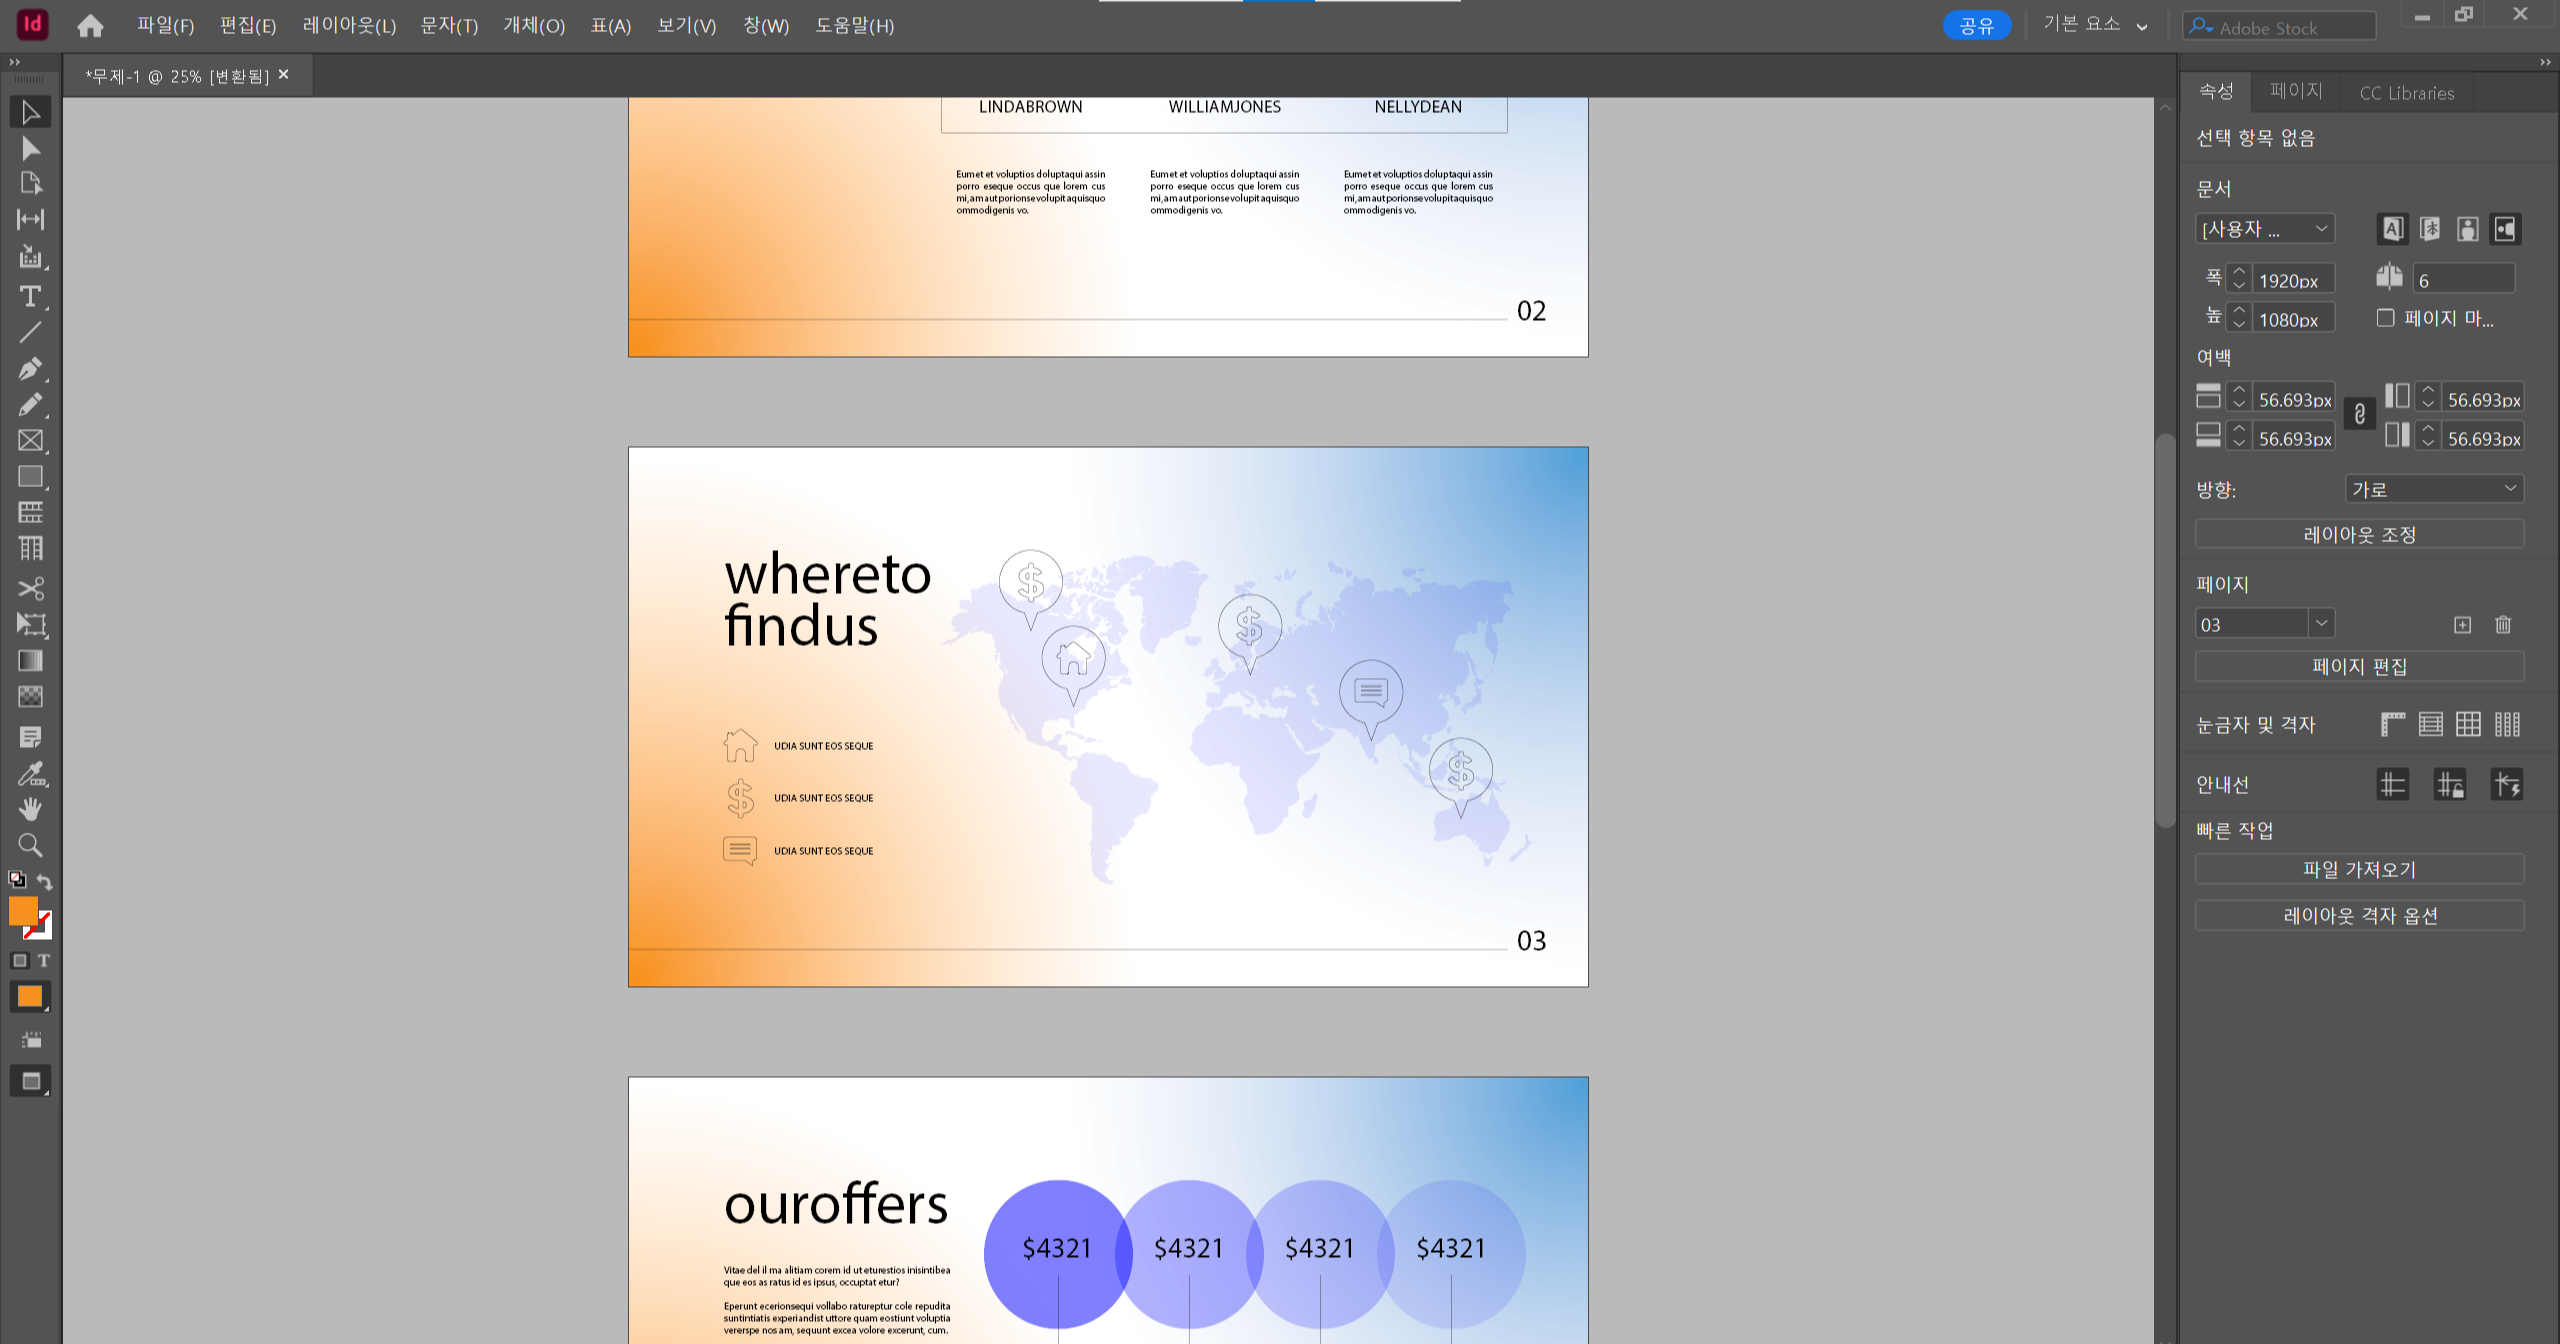
Task: Expand the collapsed toolbar chevrons
Action: coord(14,62)
